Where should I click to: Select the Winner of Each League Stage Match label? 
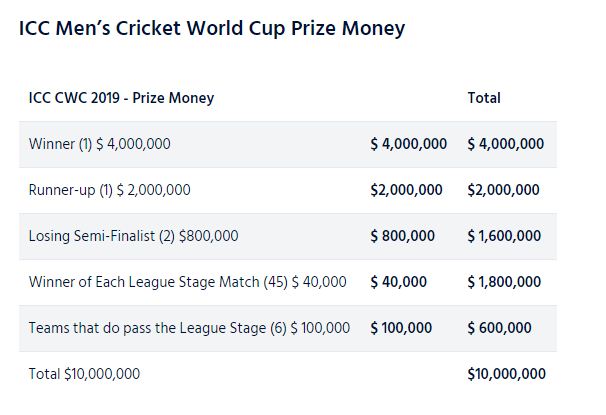[188, 282]
